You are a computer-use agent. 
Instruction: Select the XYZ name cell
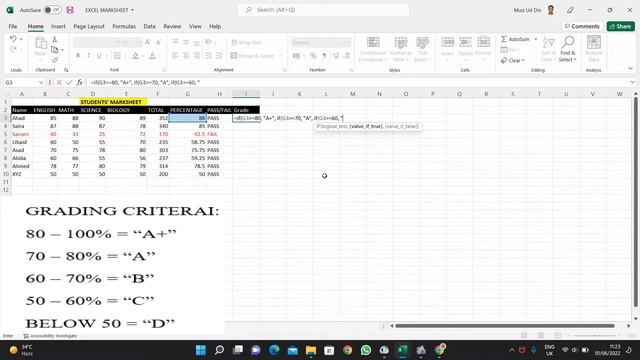coord(22,174)
